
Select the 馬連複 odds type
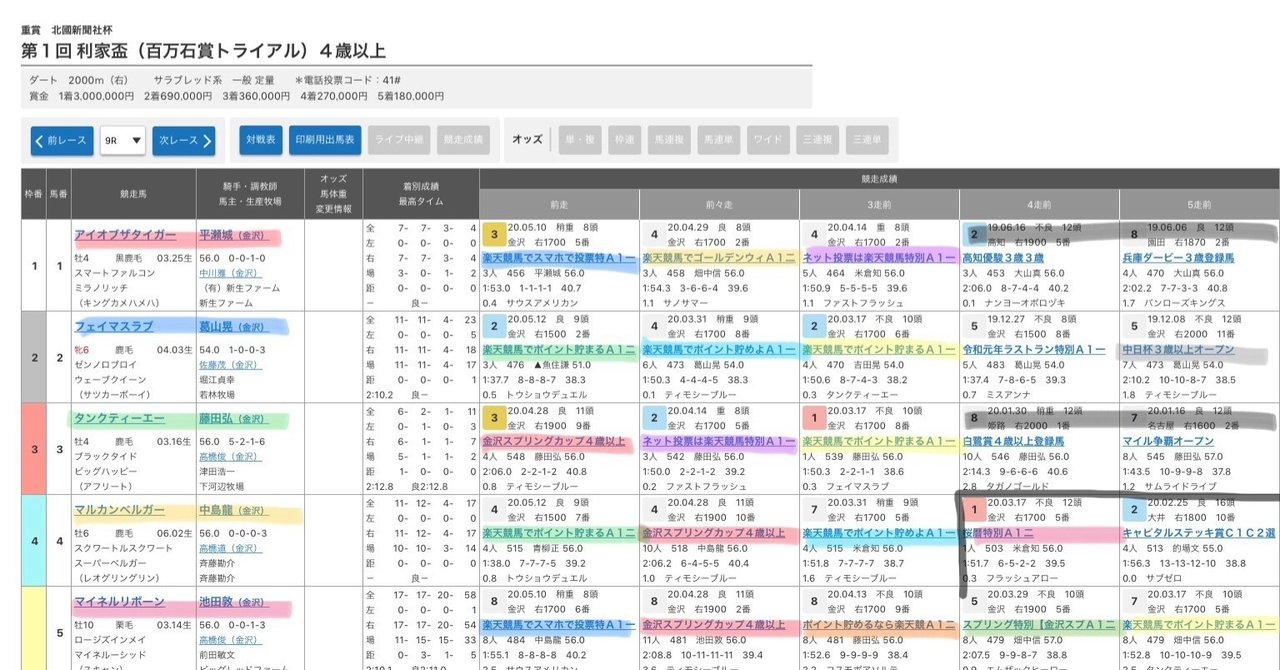tap(672, 140)
